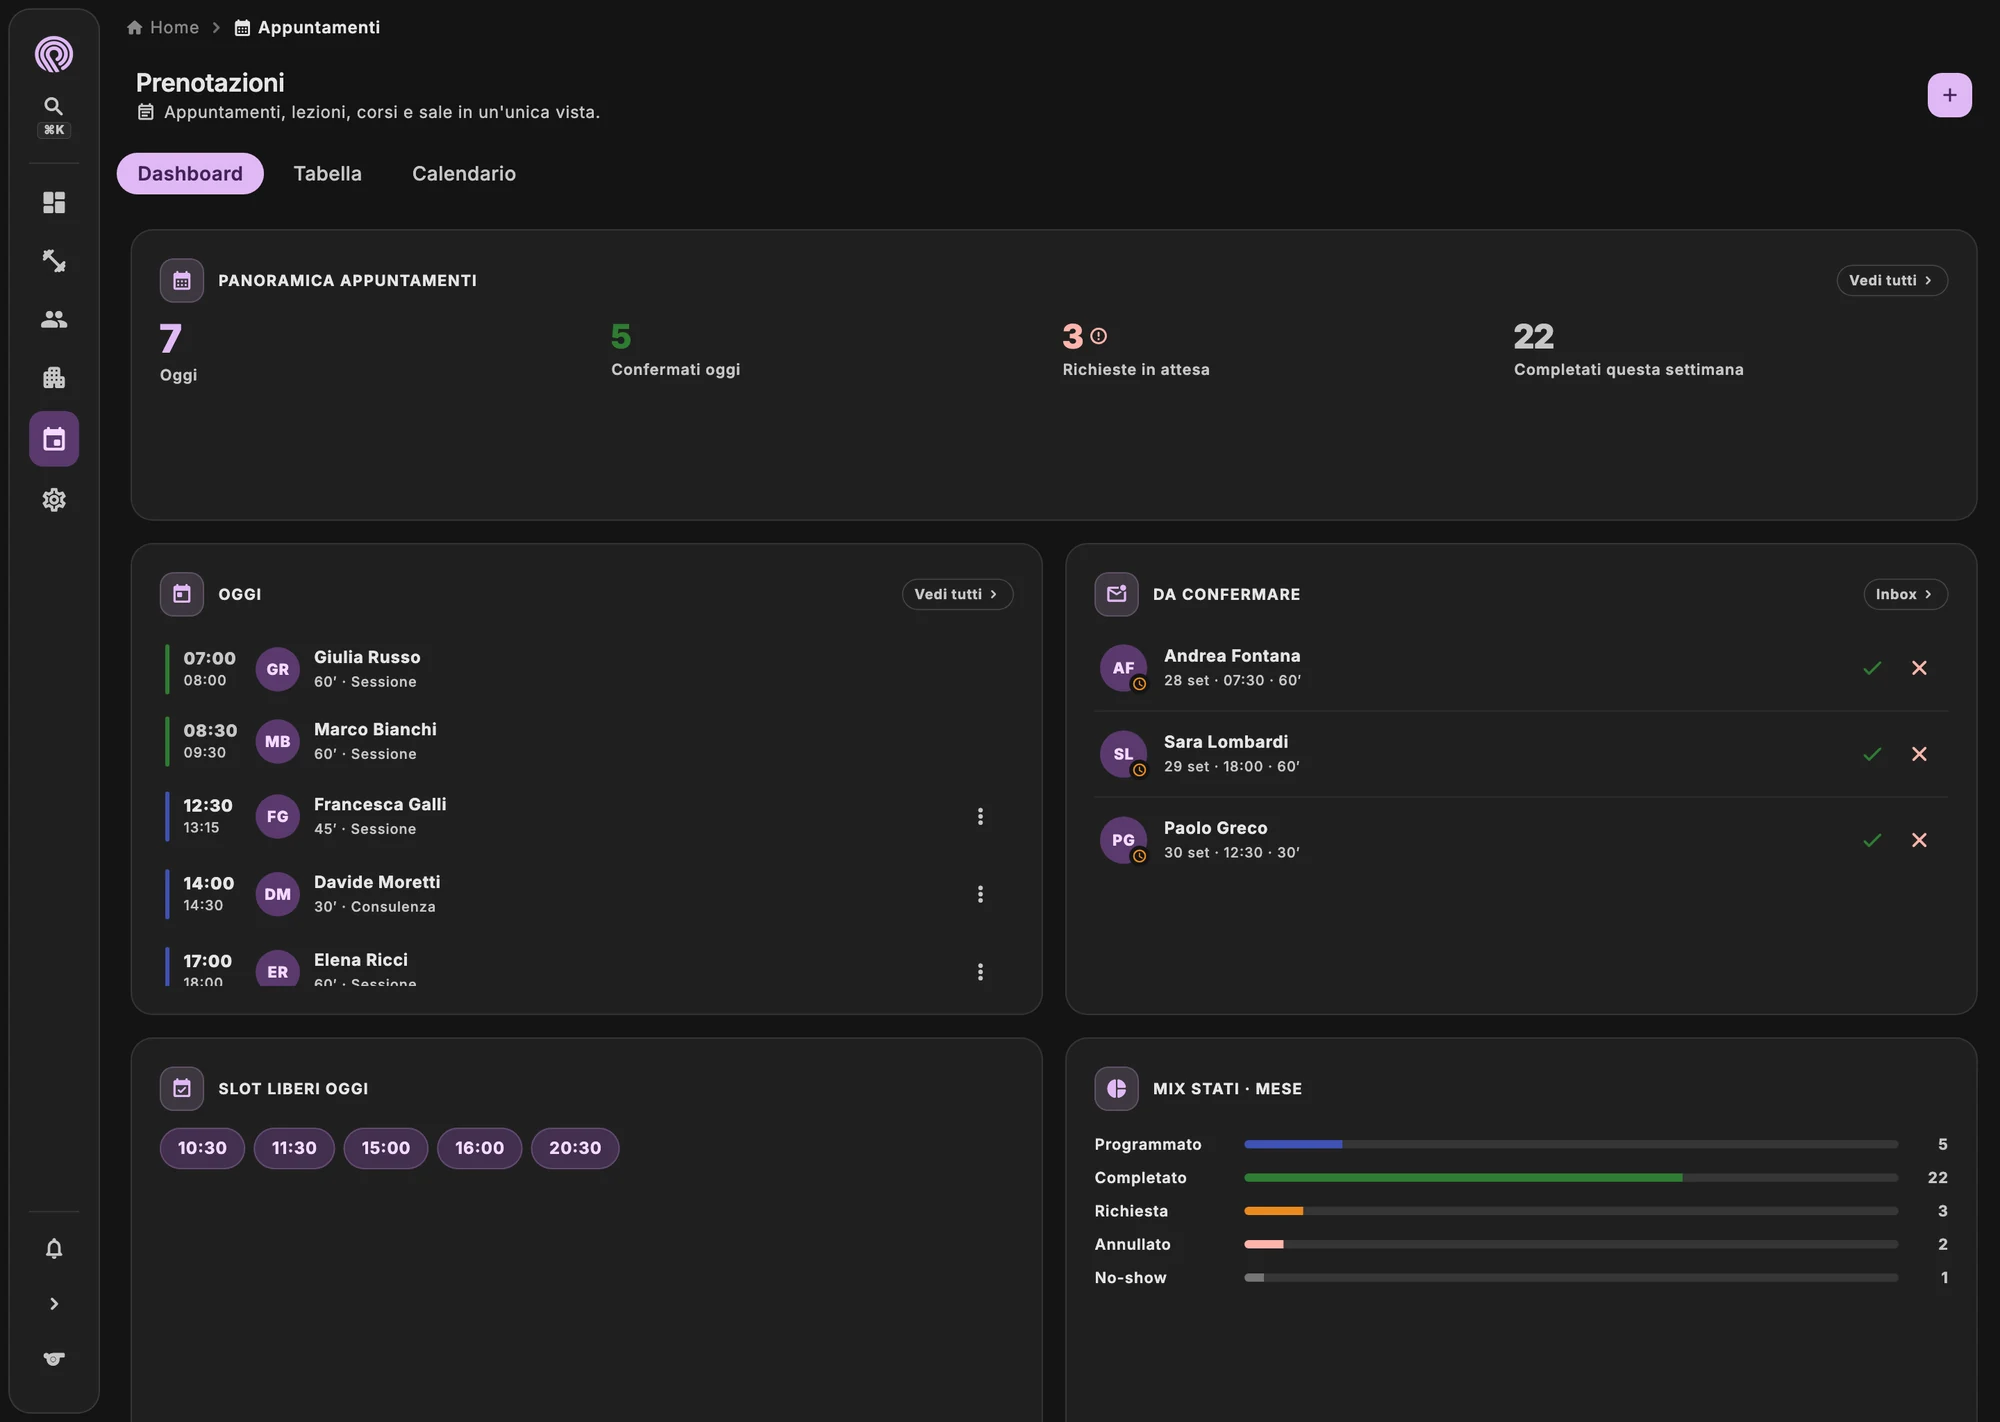
Task: Open settings gear in the sidebar
Action: (54, 500)
